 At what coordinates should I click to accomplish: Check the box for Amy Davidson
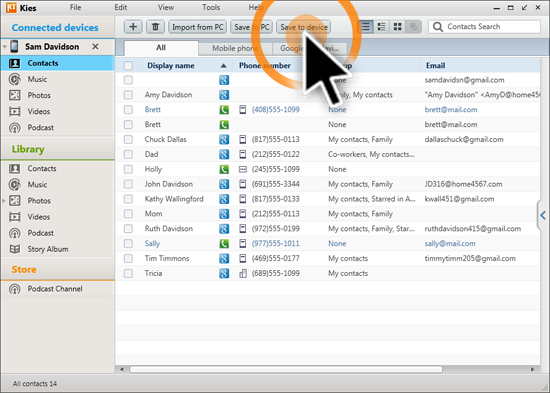click(x=128, y=95)
